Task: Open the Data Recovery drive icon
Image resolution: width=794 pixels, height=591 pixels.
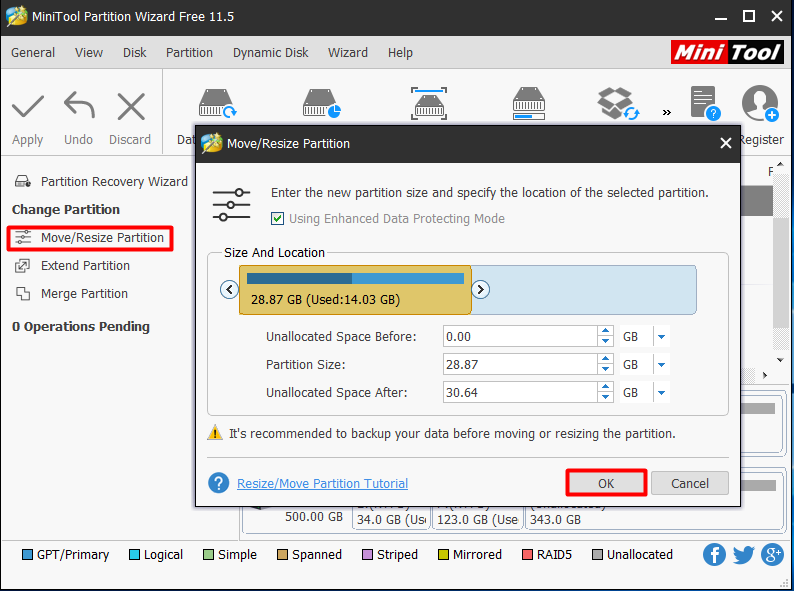Action: click(217, 103)
